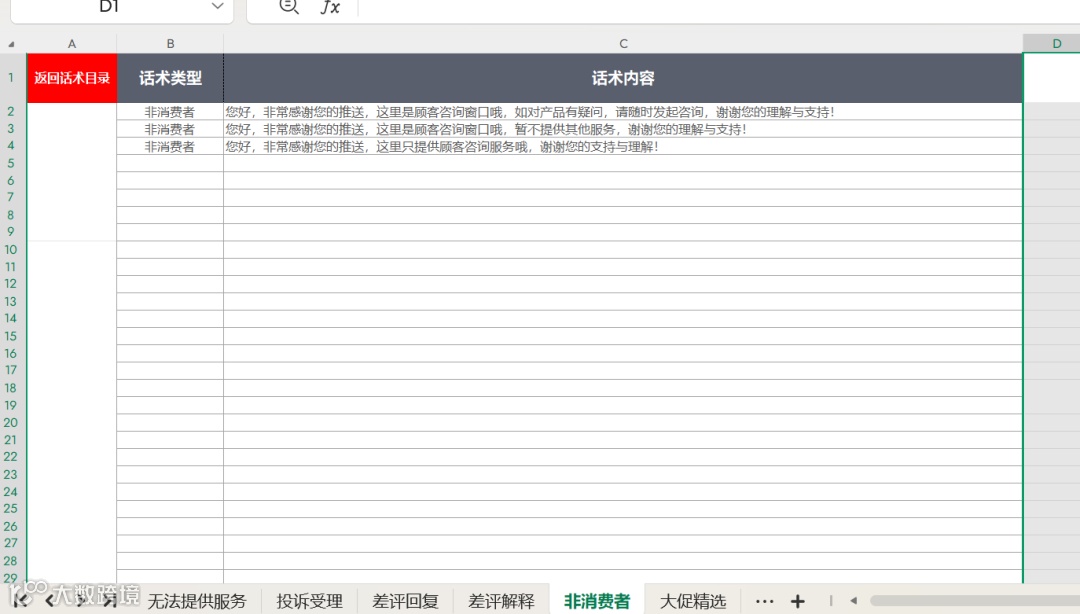Viewport: 1080px width, 614px height.
Task: Select the row 2 text ending 请随时发起咨询
Action: tap(530, 112)
